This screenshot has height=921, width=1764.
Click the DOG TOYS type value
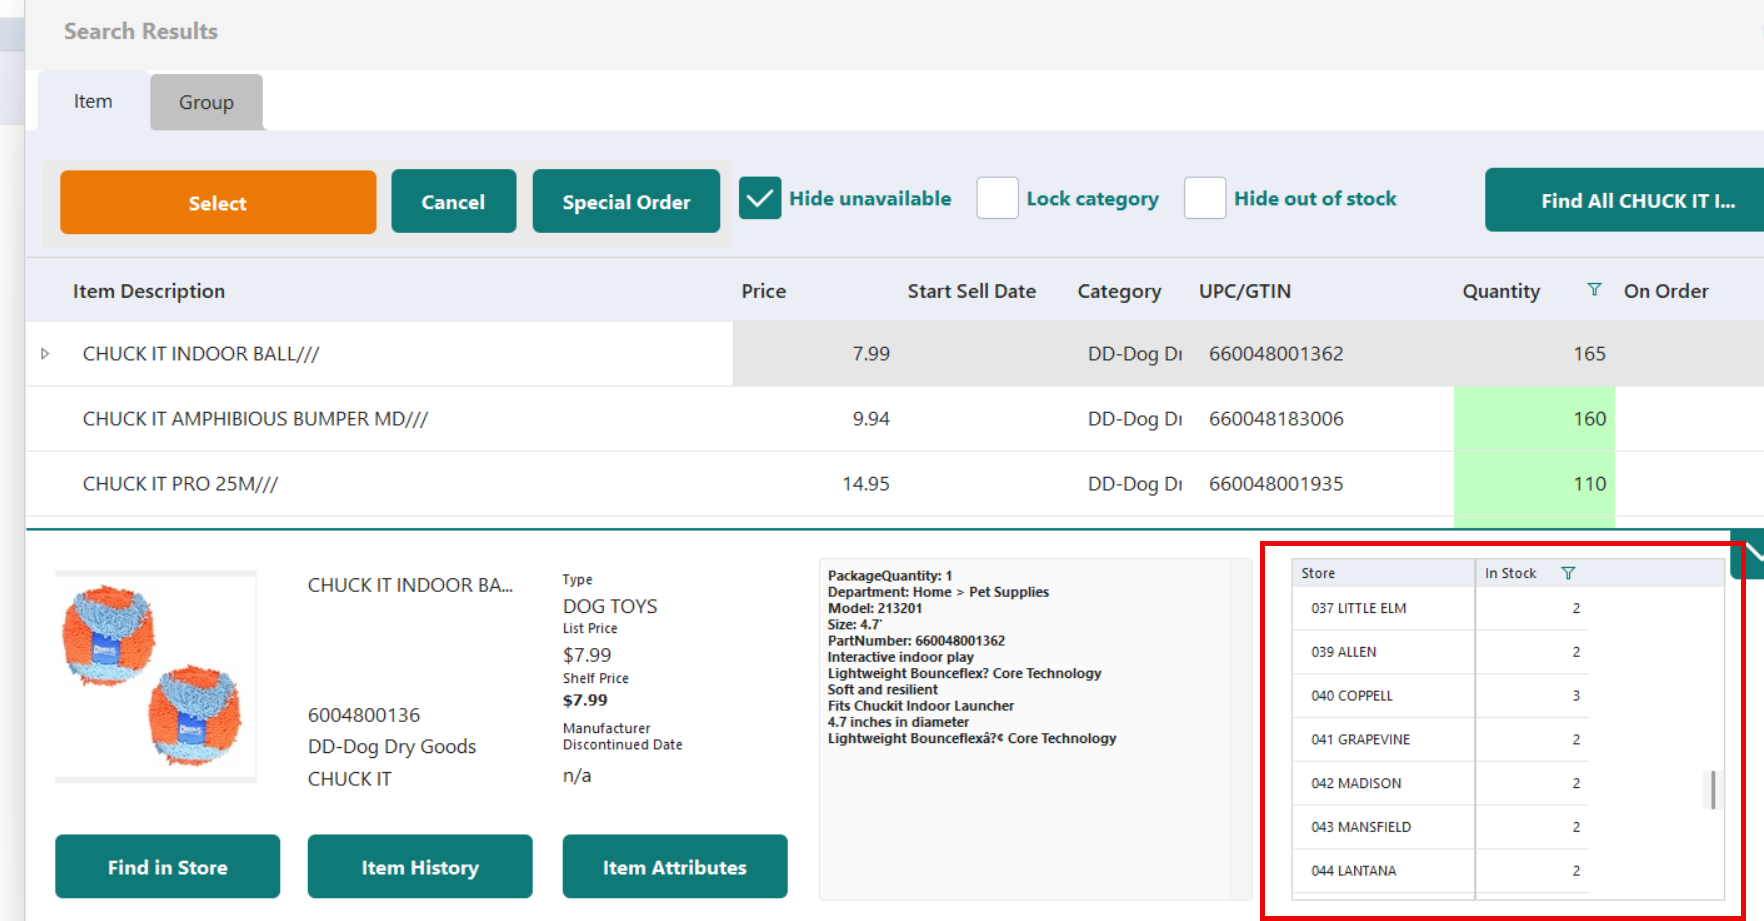coord(610,606)
